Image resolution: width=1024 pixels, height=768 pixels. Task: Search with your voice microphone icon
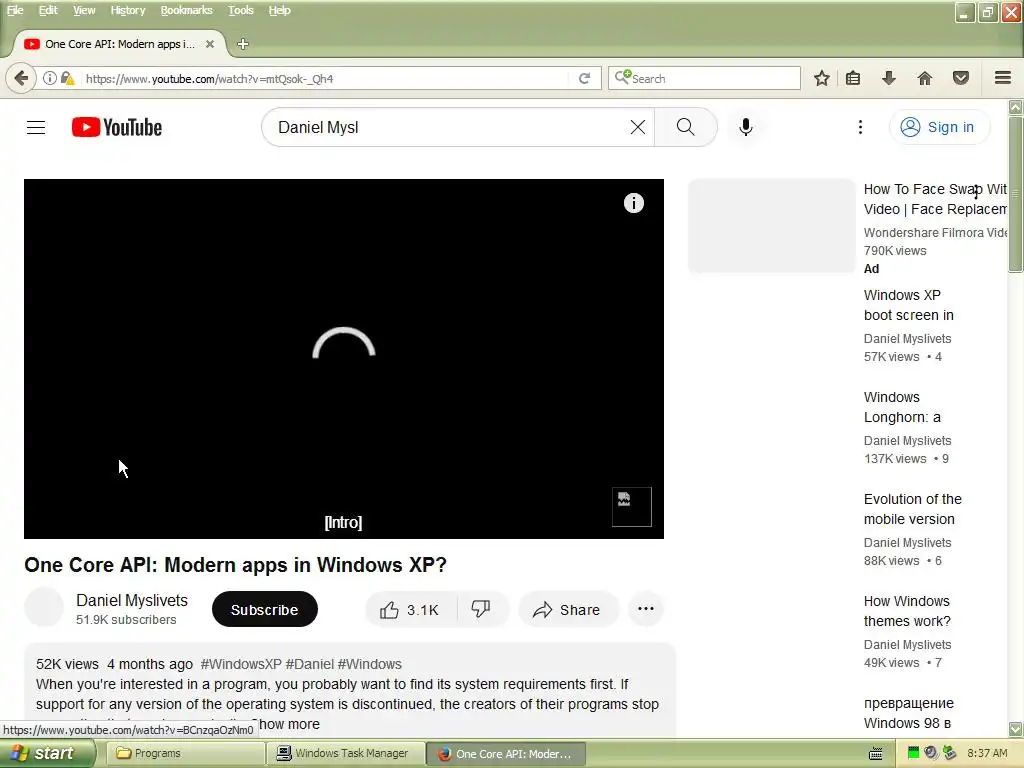[x=746, y=127]
